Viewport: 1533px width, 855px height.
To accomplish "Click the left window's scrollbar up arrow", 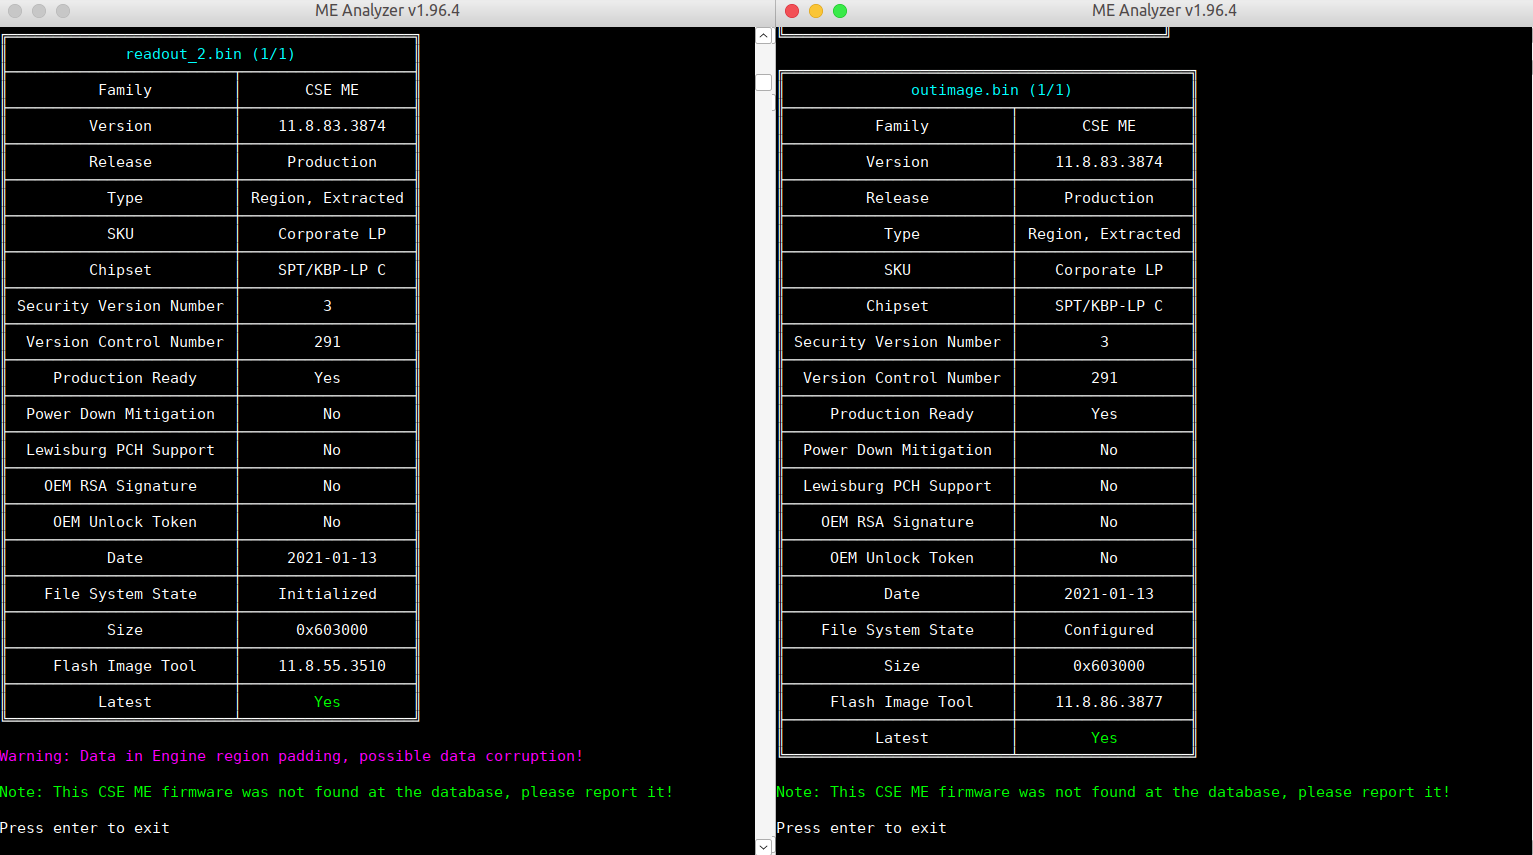I will [764, 36].
